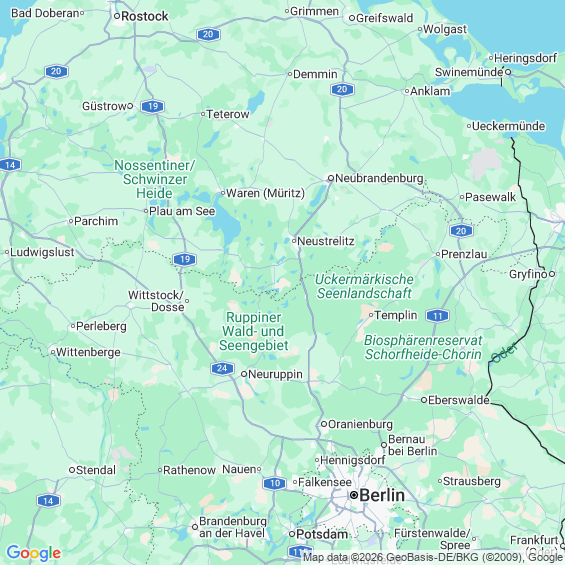Click the A24 highway shield near Neuruppin
Image resolution: width=565 pixels, height=565 pixels.
tap(222, 368)
